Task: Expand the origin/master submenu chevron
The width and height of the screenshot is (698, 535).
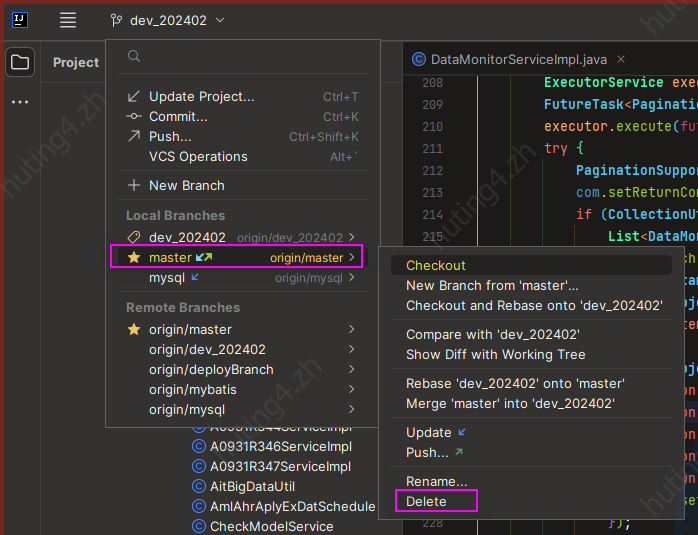Action: [x=352, y=329]
